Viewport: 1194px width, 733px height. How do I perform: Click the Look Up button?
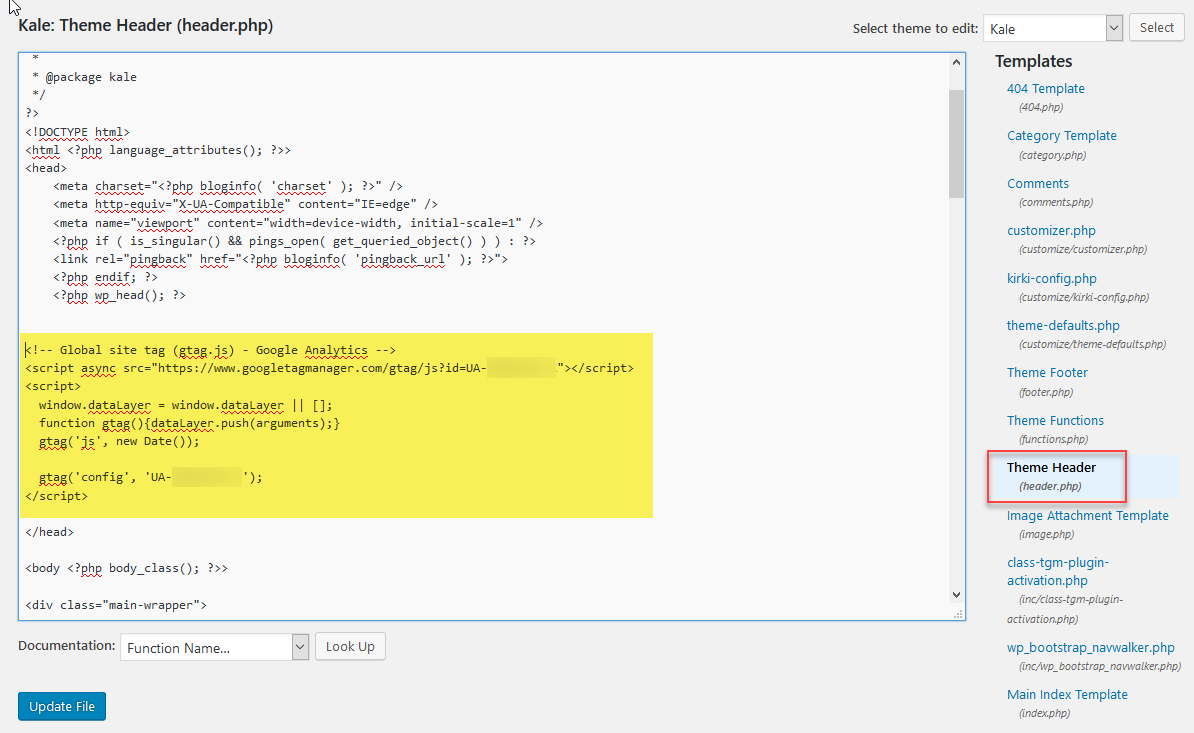[x=350, y=647]
